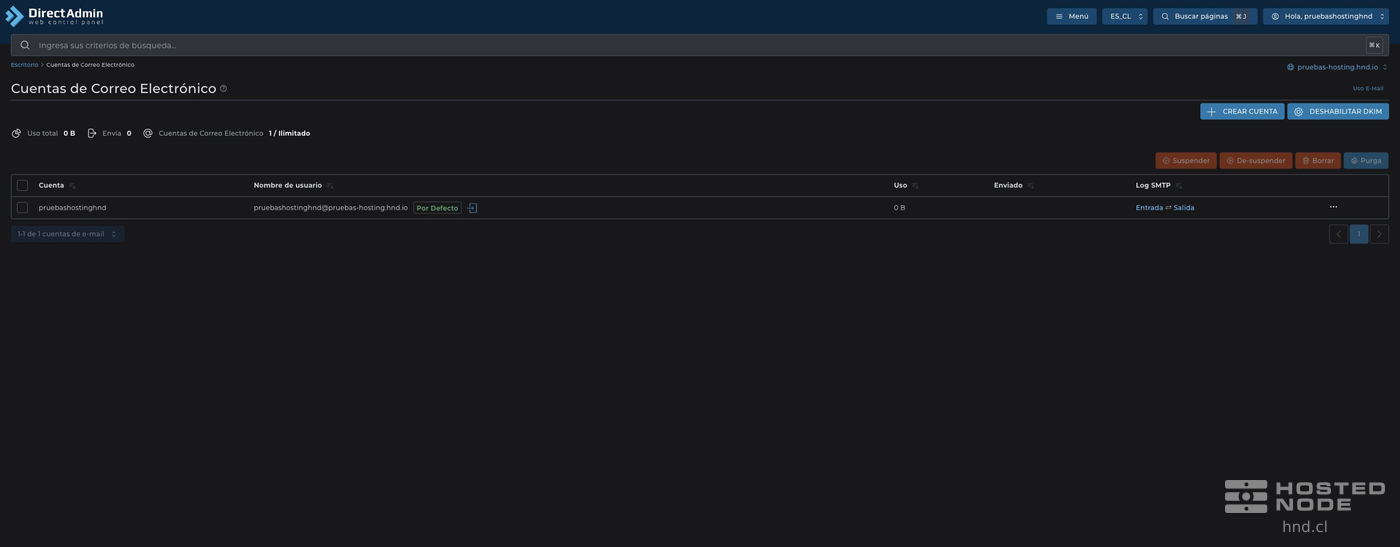Open Buscar páginas search
The width and height of the screenshot is (1400, 547).
(x=1205, y=16)
